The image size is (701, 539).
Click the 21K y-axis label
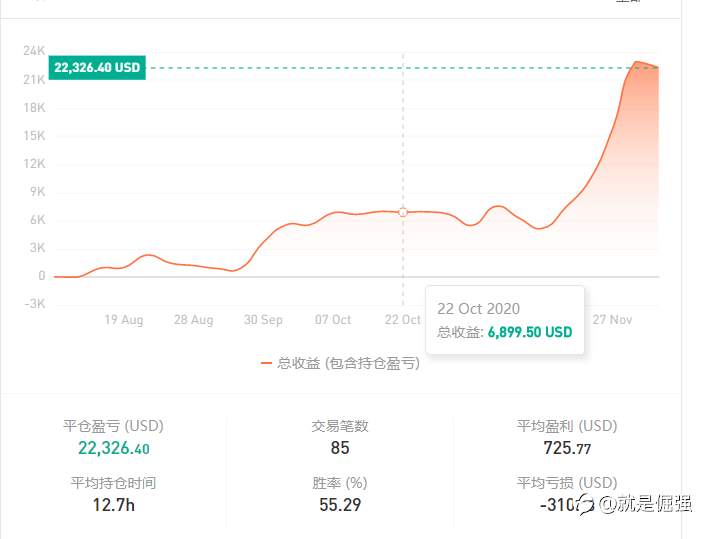(34, 80)
